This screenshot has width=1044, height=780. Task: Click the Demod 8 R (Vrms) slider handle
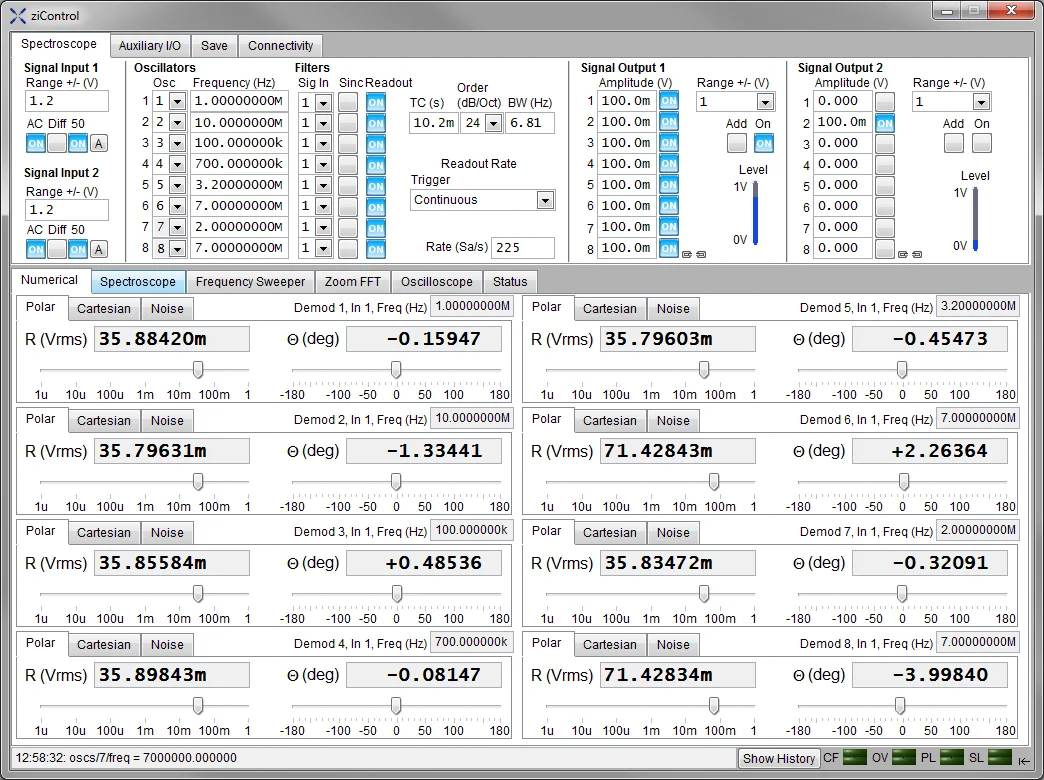(x=714, y=705)
